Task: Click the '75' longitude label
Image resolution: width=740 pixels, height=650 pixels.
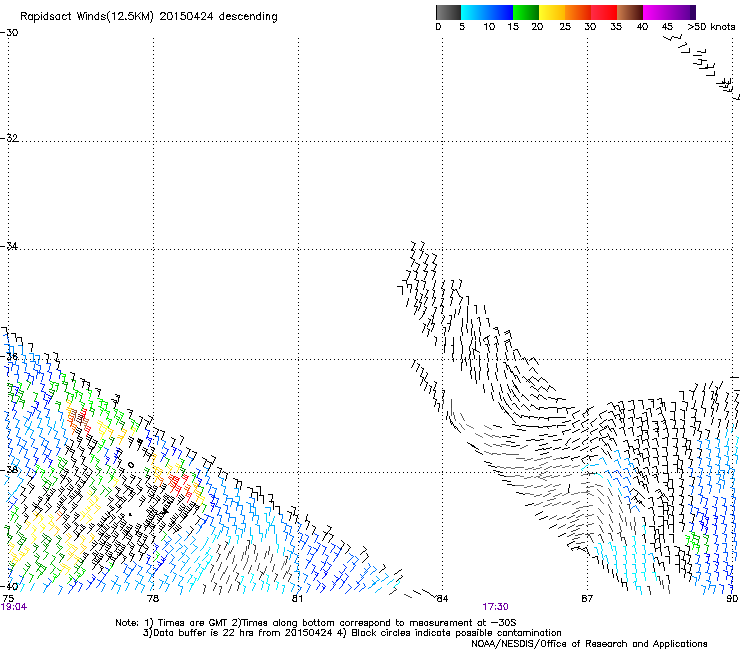Action: pyautogui.click(x=8, y=599)
